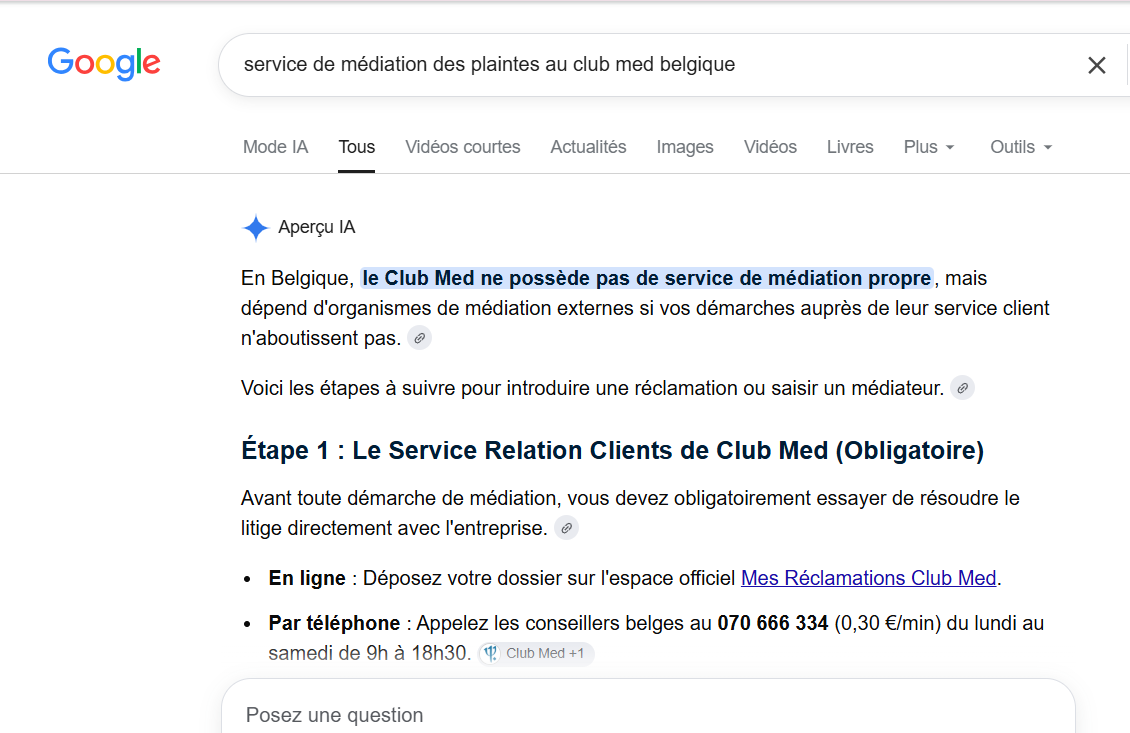This screenshot has width=1130, height=733.
Task: Click the bold "En ligne" bullet label
Action: coord(307,578)
